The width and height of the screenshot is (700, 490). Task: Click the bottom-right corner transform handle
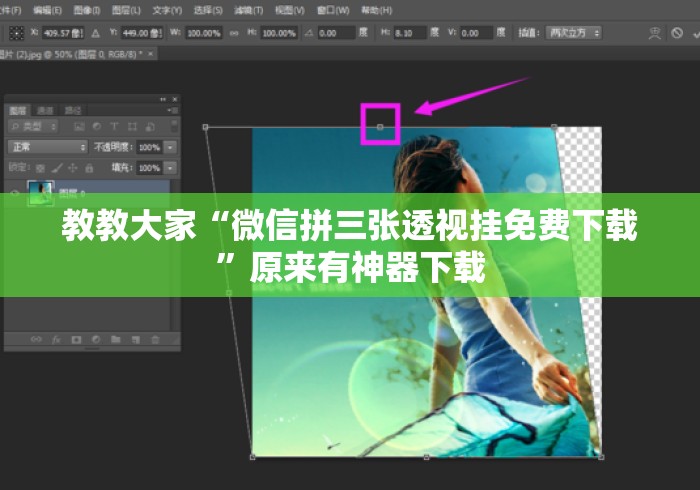(601, 457)
